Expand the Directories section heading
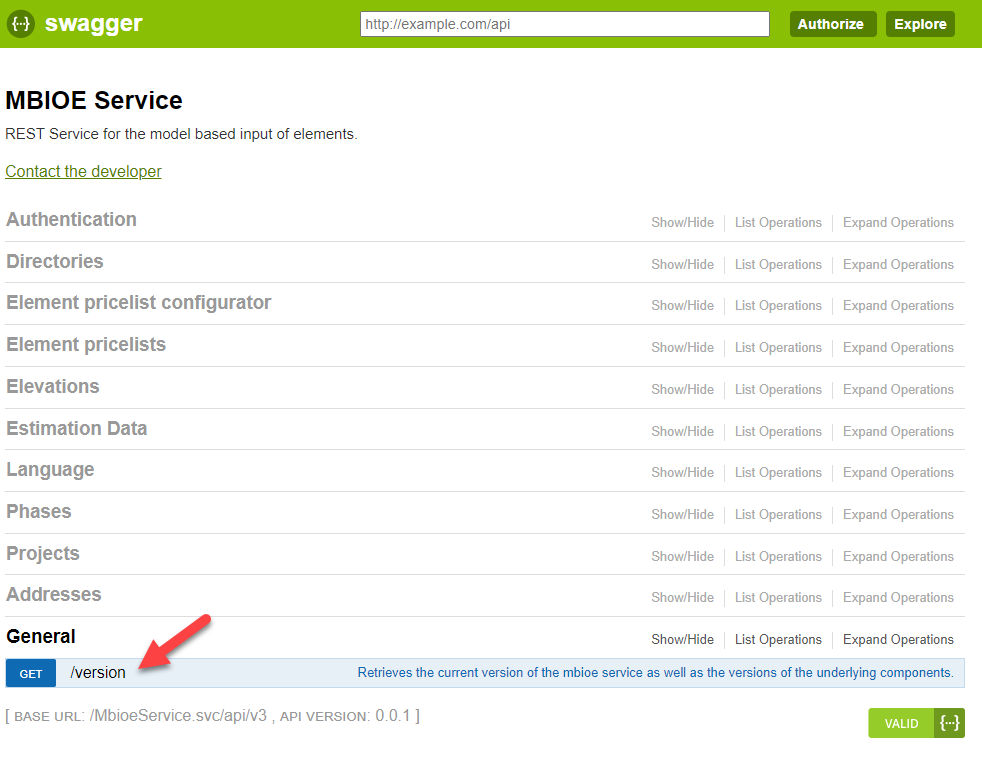The image size is (982, 757). (x=54, y=261)
